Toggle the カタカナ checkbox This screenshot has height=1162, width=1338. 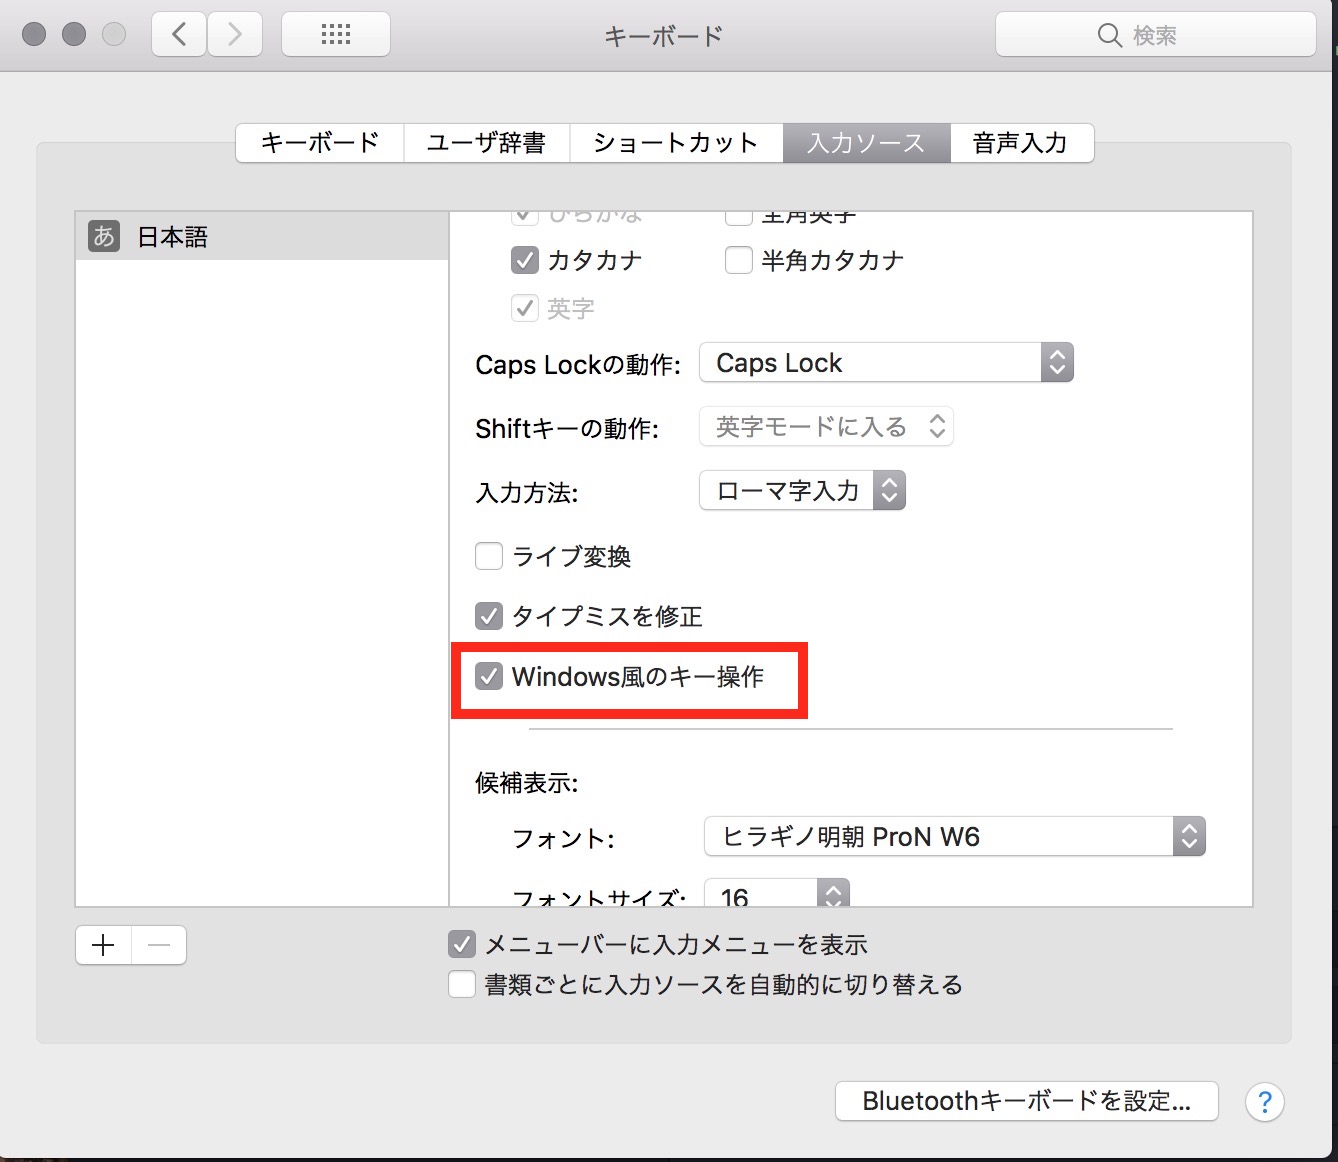pyautogui.click(x=525, y=260)
